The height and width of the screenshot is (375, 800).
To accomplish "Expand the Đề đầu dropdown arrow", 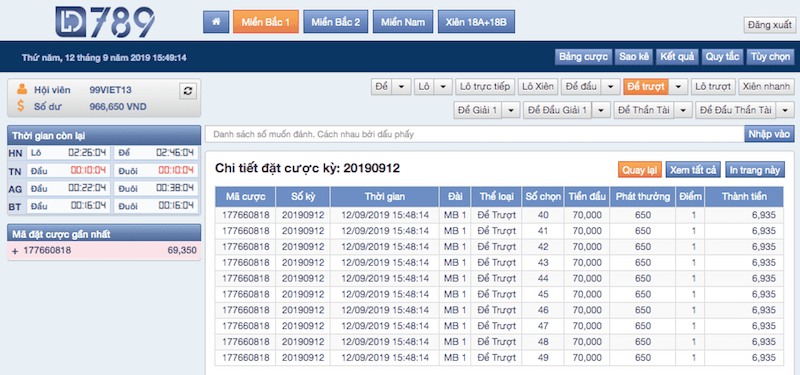I will (x=610, y=87).
